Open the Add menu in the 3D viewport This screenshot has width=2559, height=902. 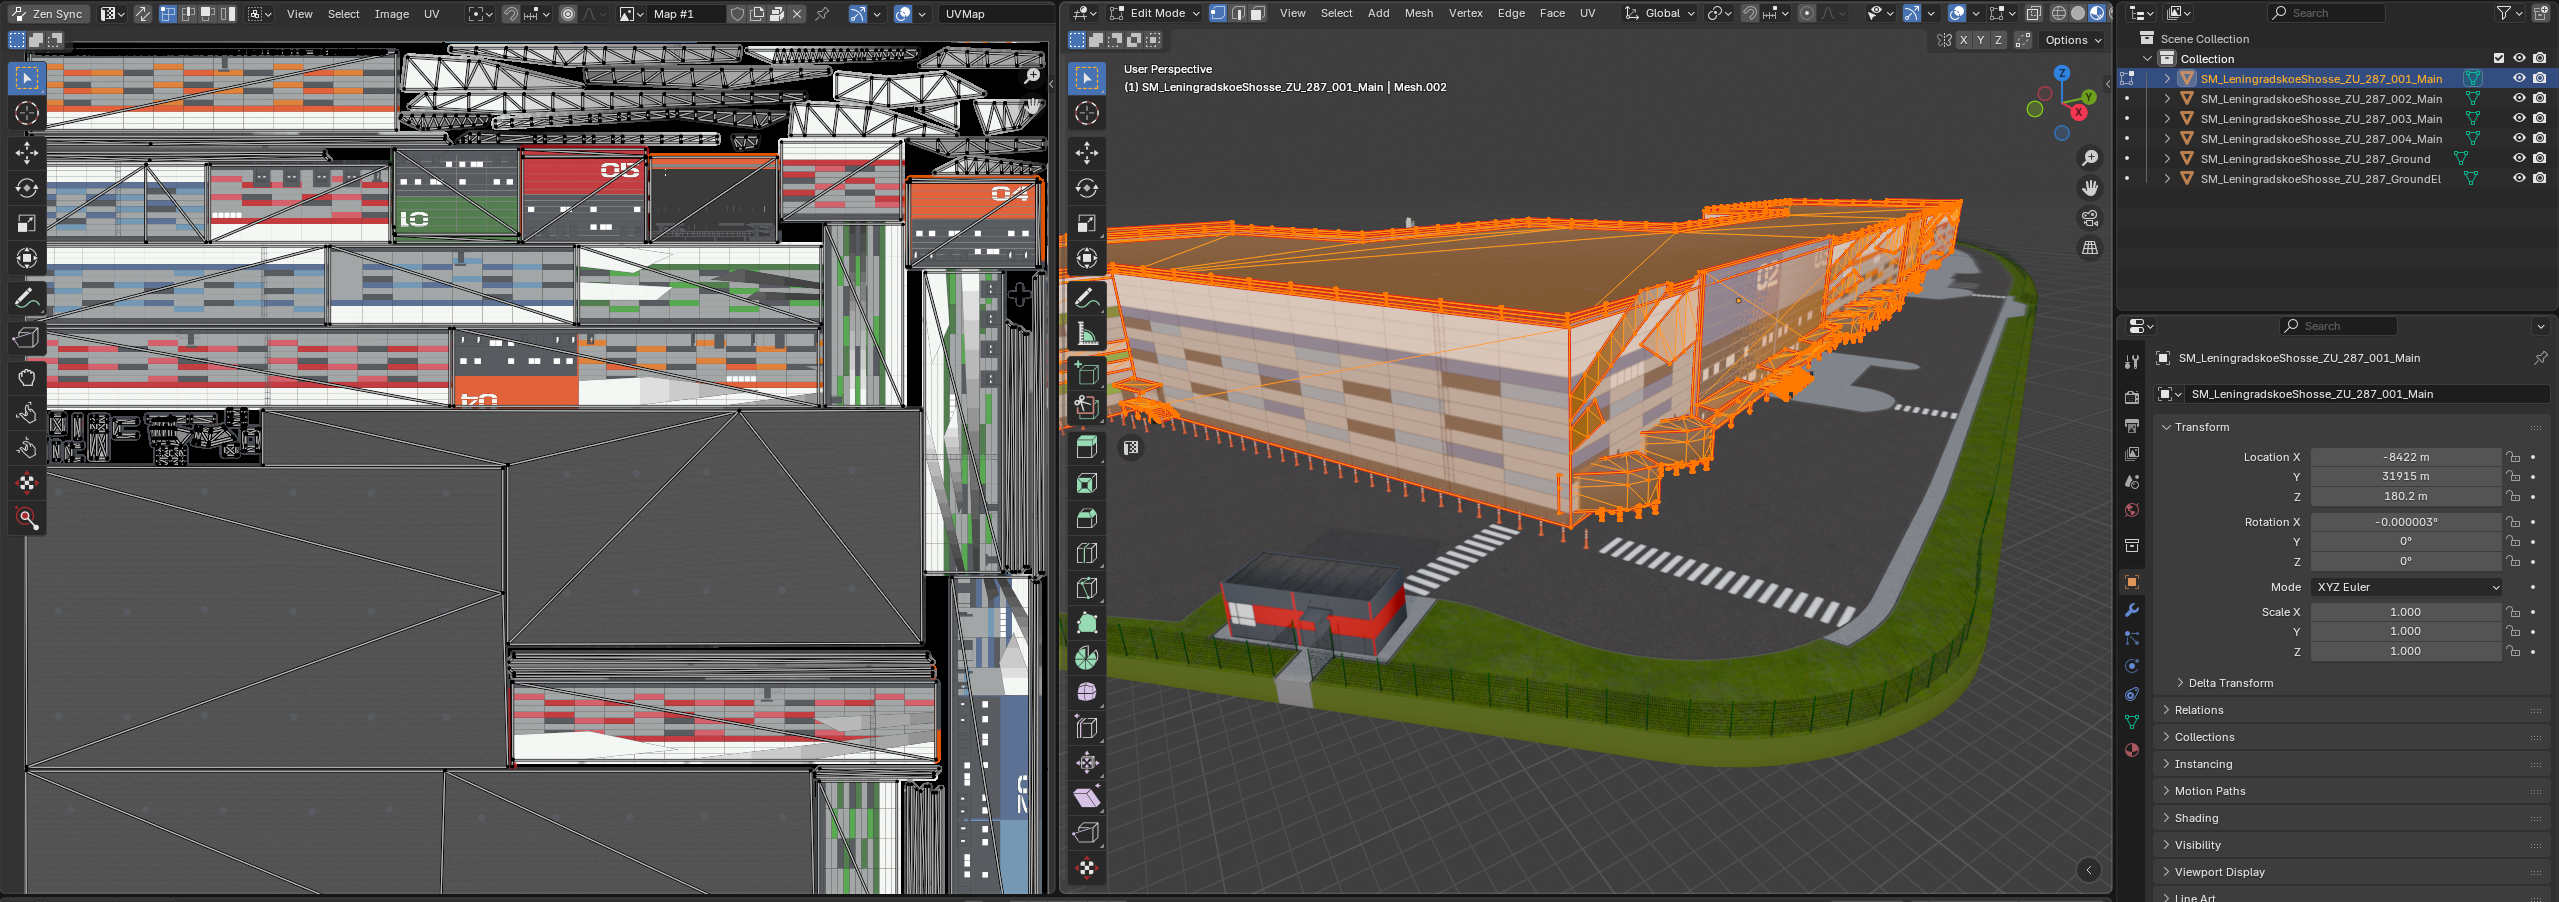(x=1379, y=13)
